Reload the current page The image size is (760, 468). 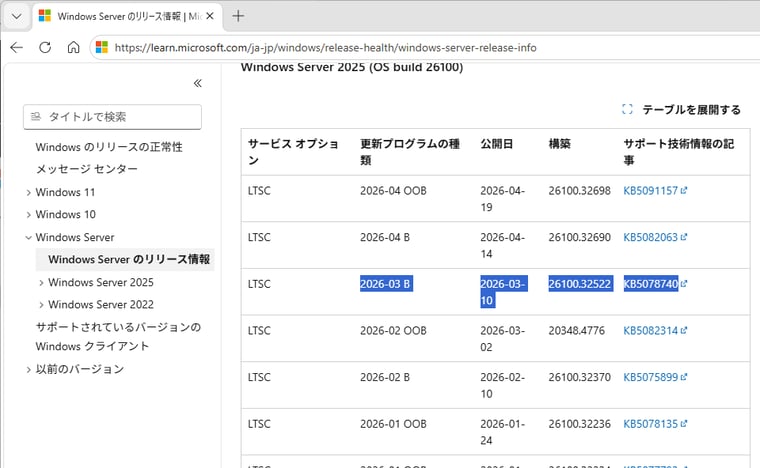(x=45, y=47)
